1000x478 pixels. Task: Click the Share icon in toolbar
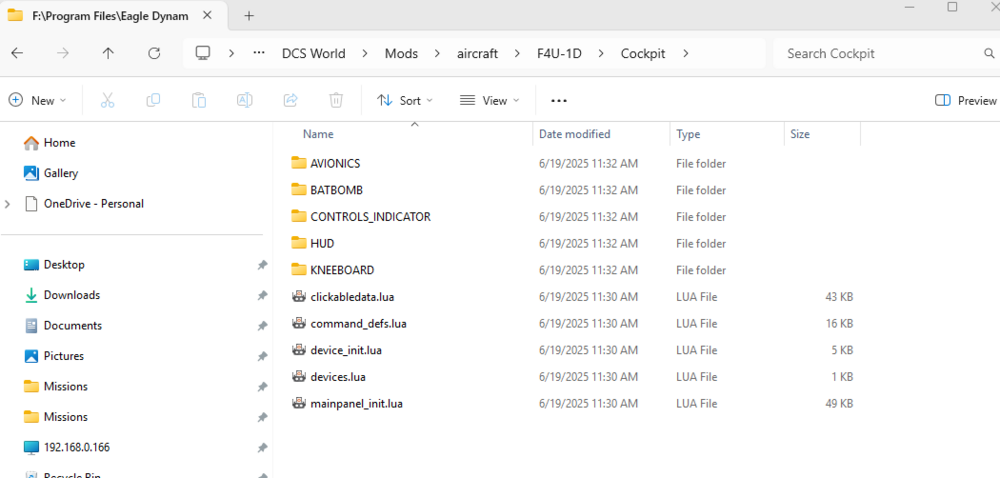click(x=290, y=100)
